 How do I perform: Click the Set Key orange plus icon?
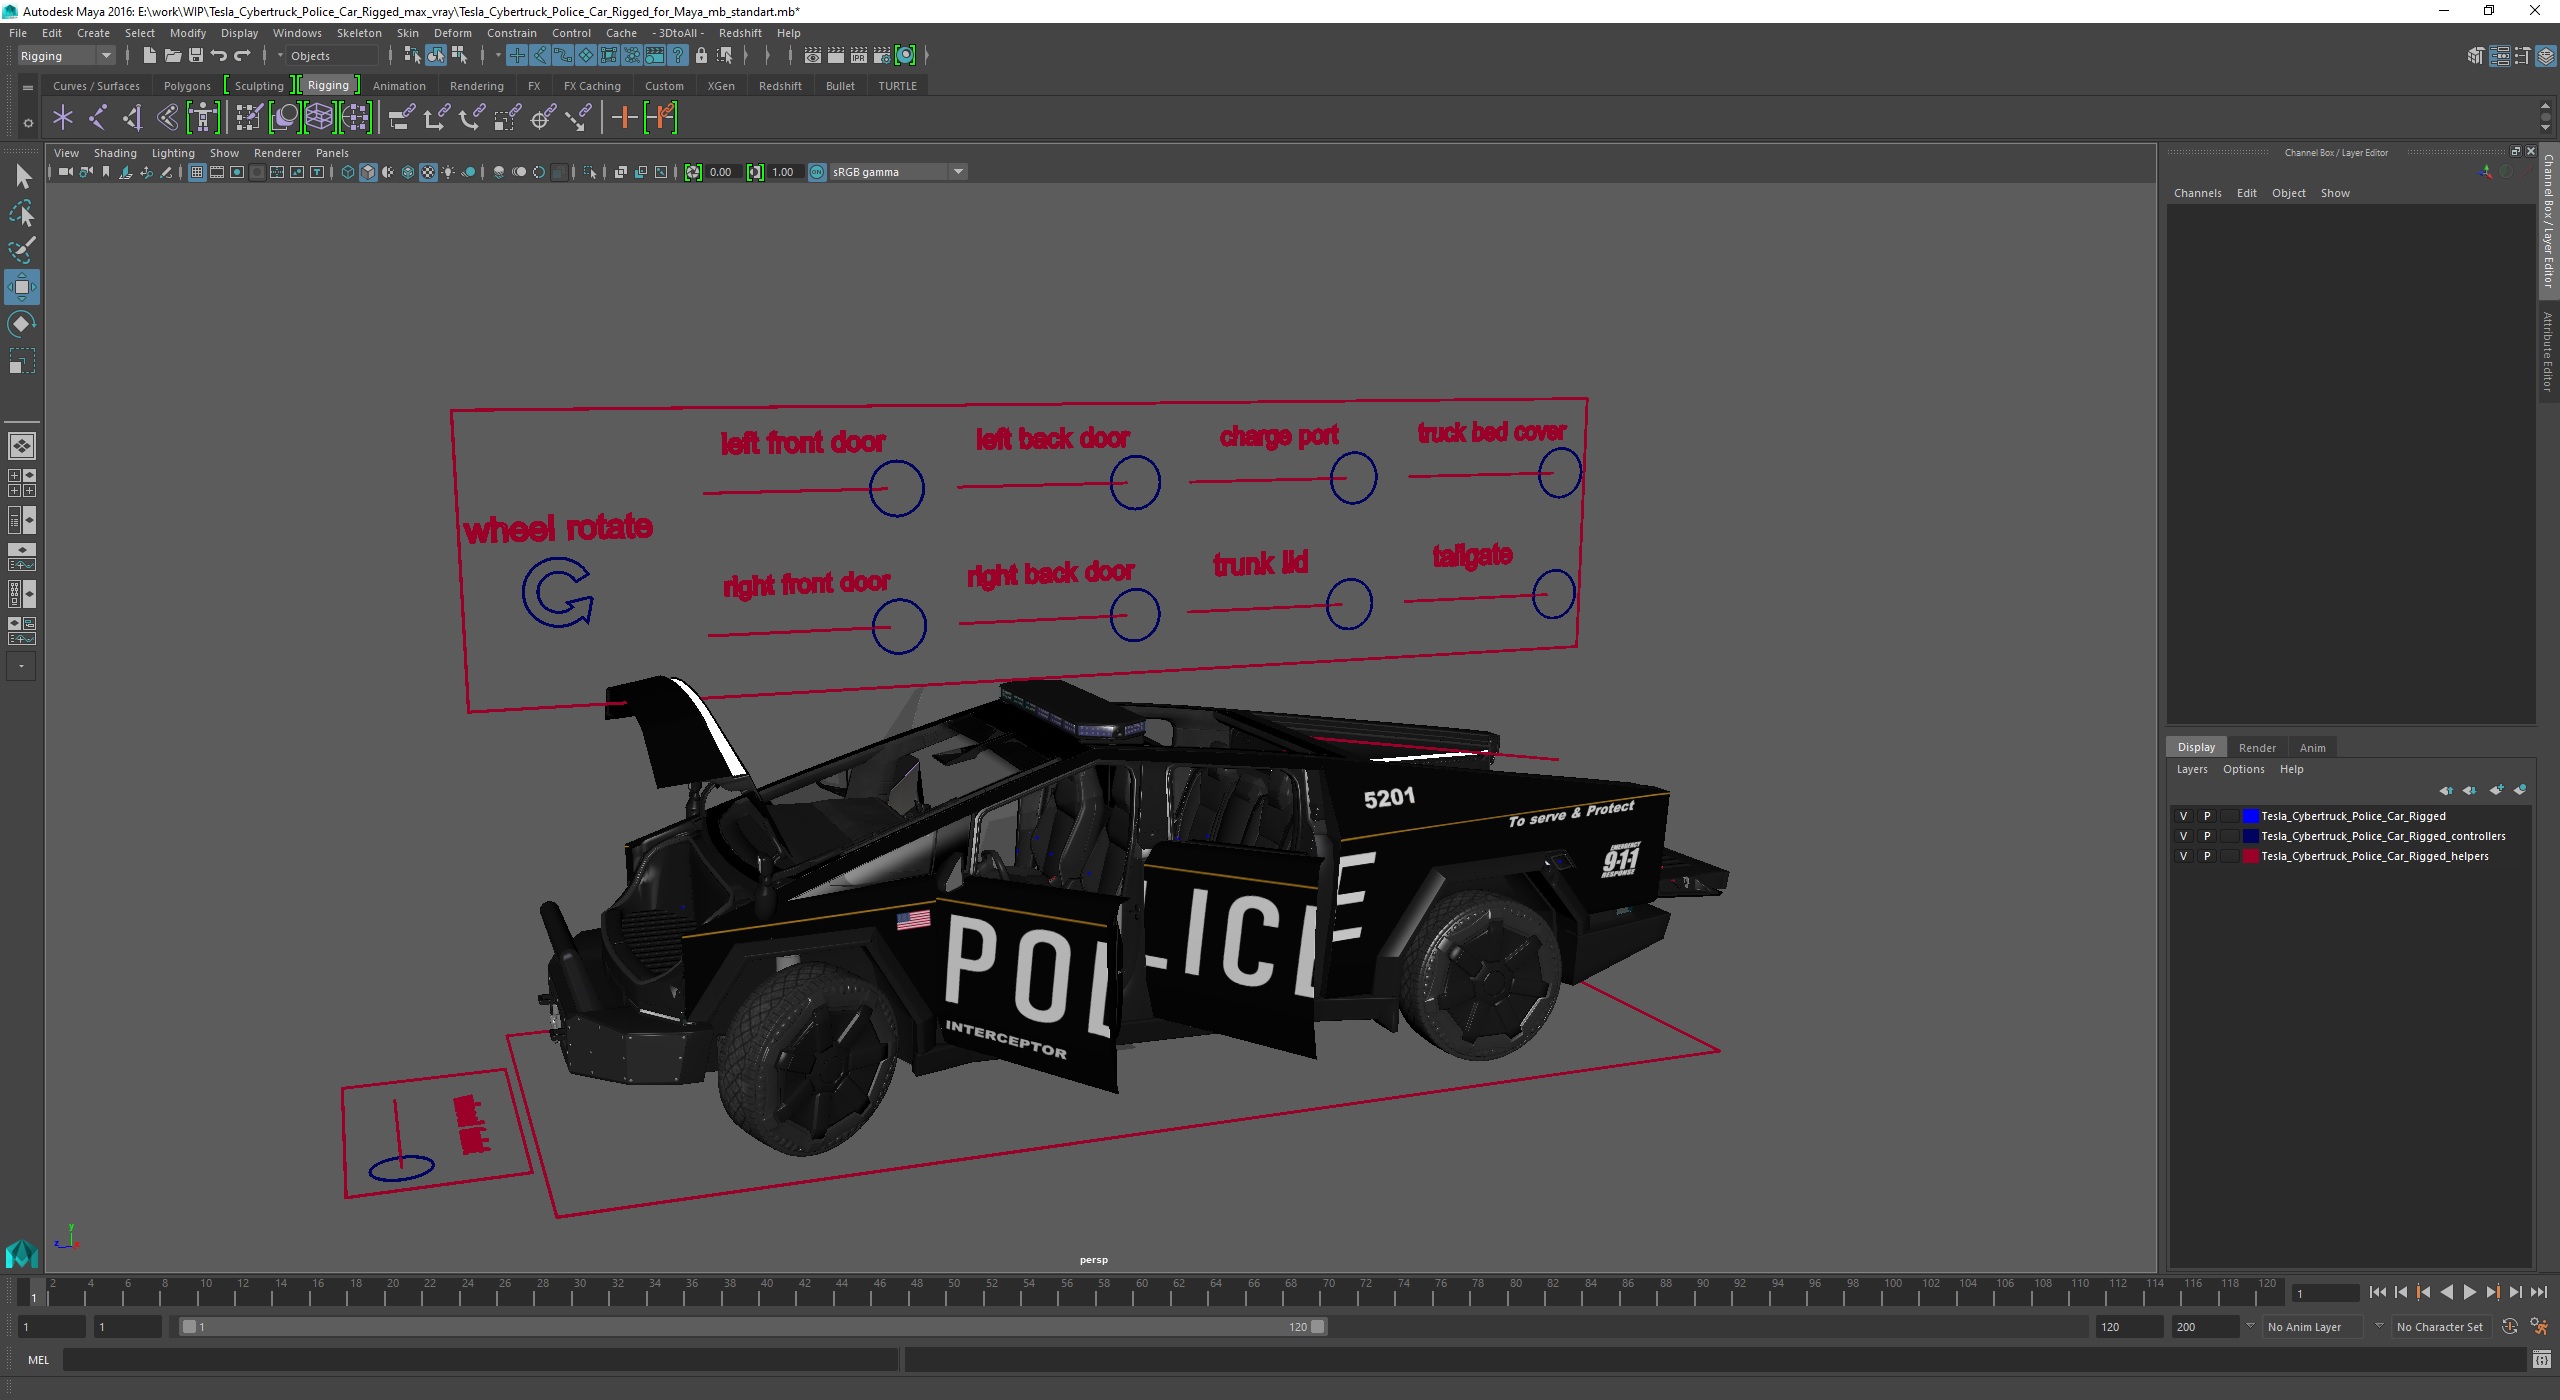click(x=624, y=118)
